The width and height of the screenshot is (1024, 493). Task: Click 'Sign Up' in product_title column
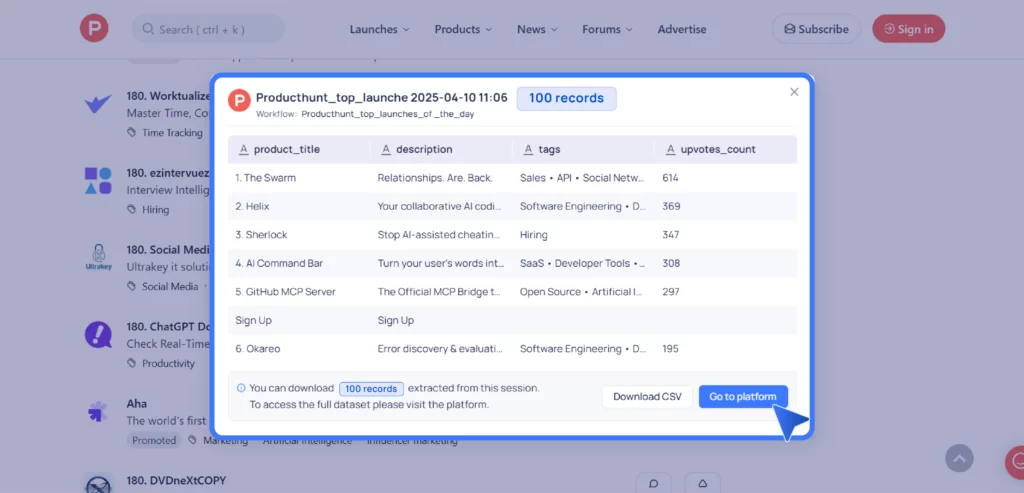(253, 321)
